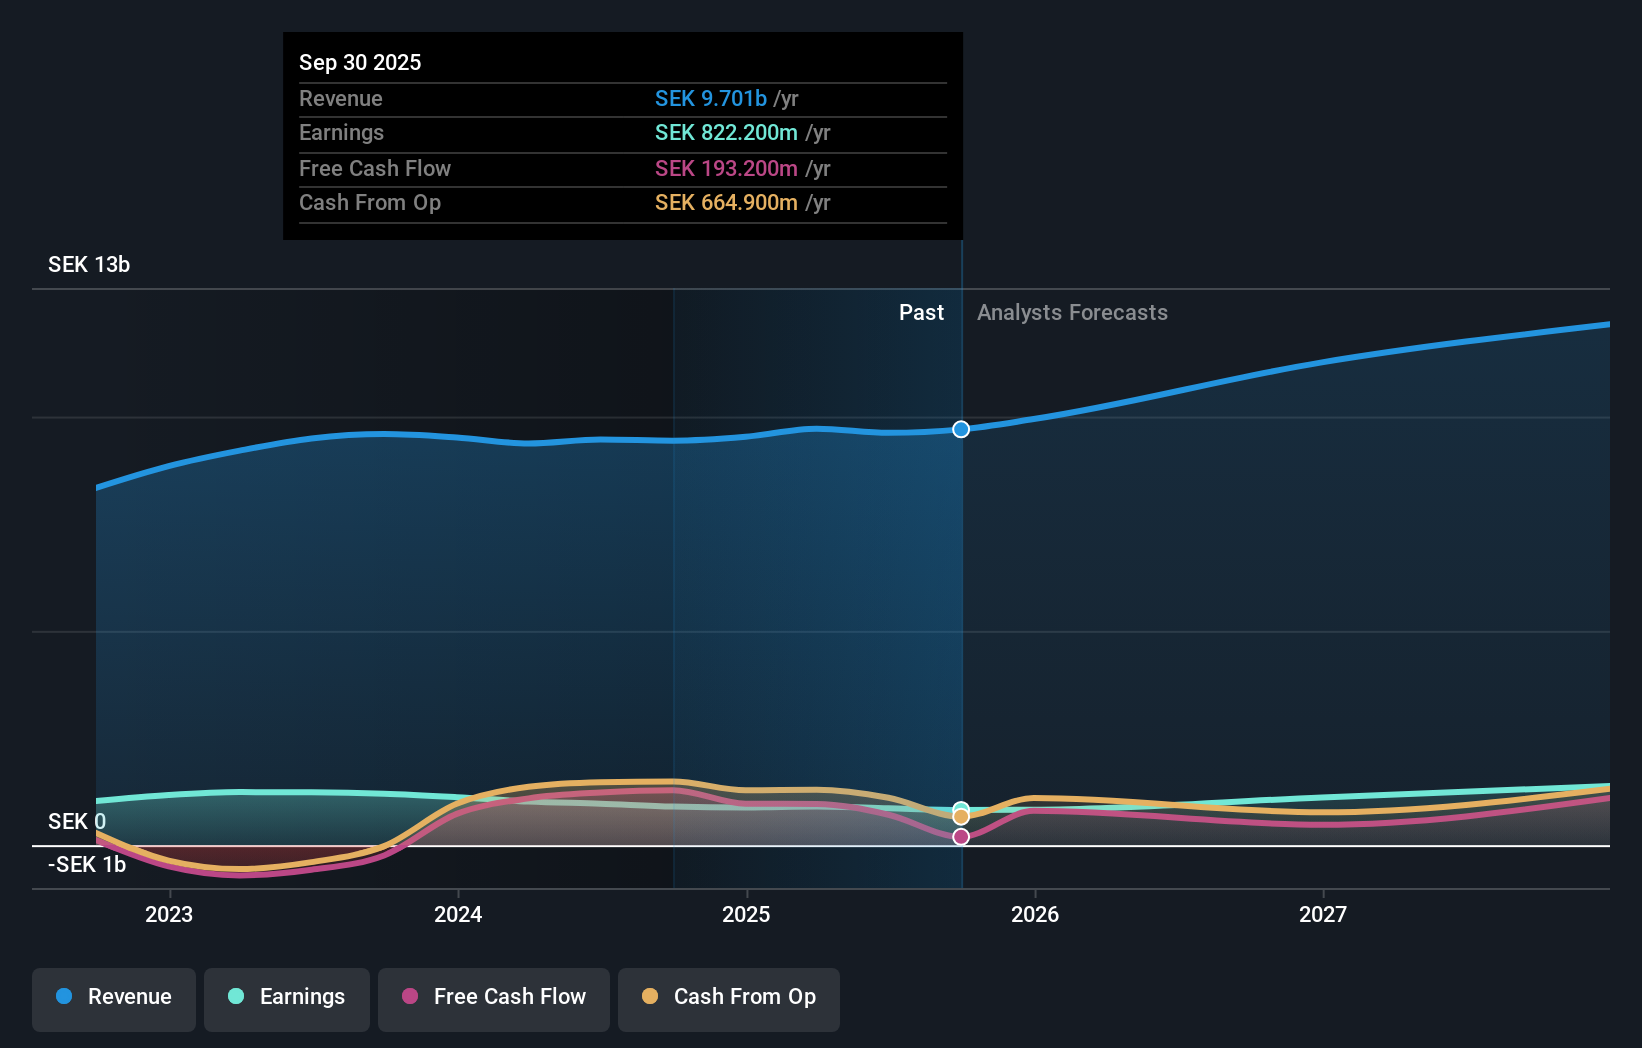This screenshot has height=1048, width=1642.
Task: Toggle the Cash From Op series visibility
Action: point(729,997)
